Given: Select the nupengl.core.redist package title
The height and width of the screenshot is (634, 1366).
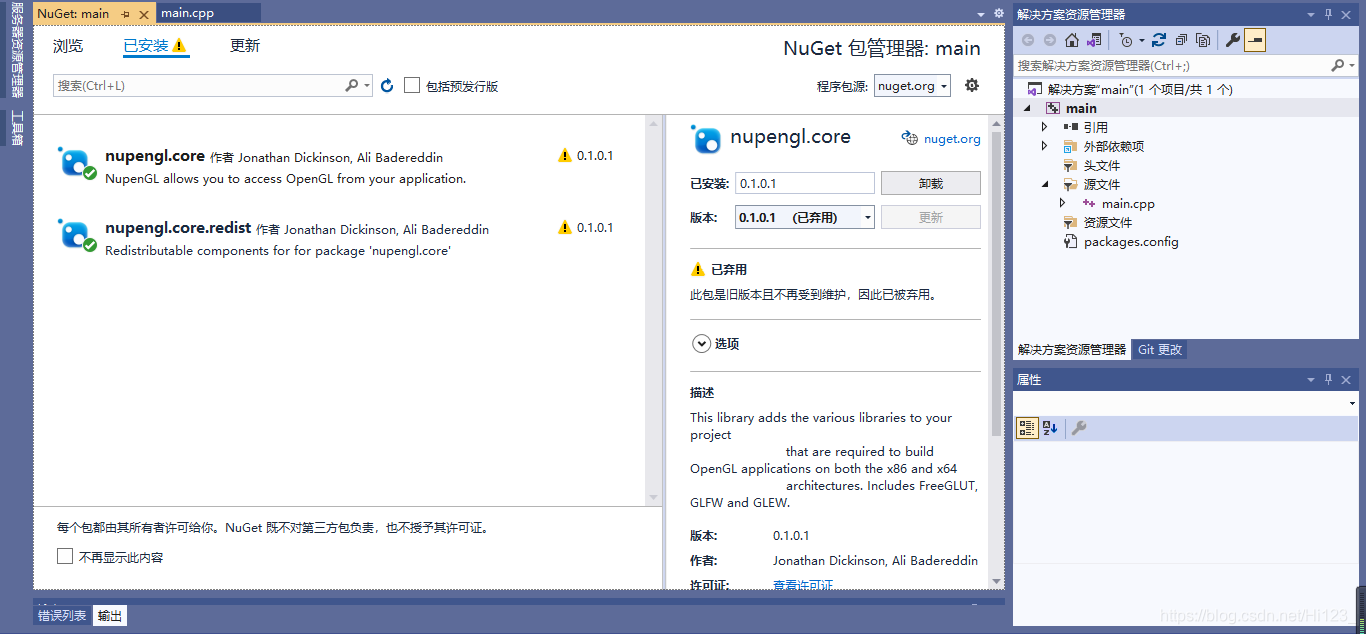Looking at the screenshot, I should click(x=178, y=228).
